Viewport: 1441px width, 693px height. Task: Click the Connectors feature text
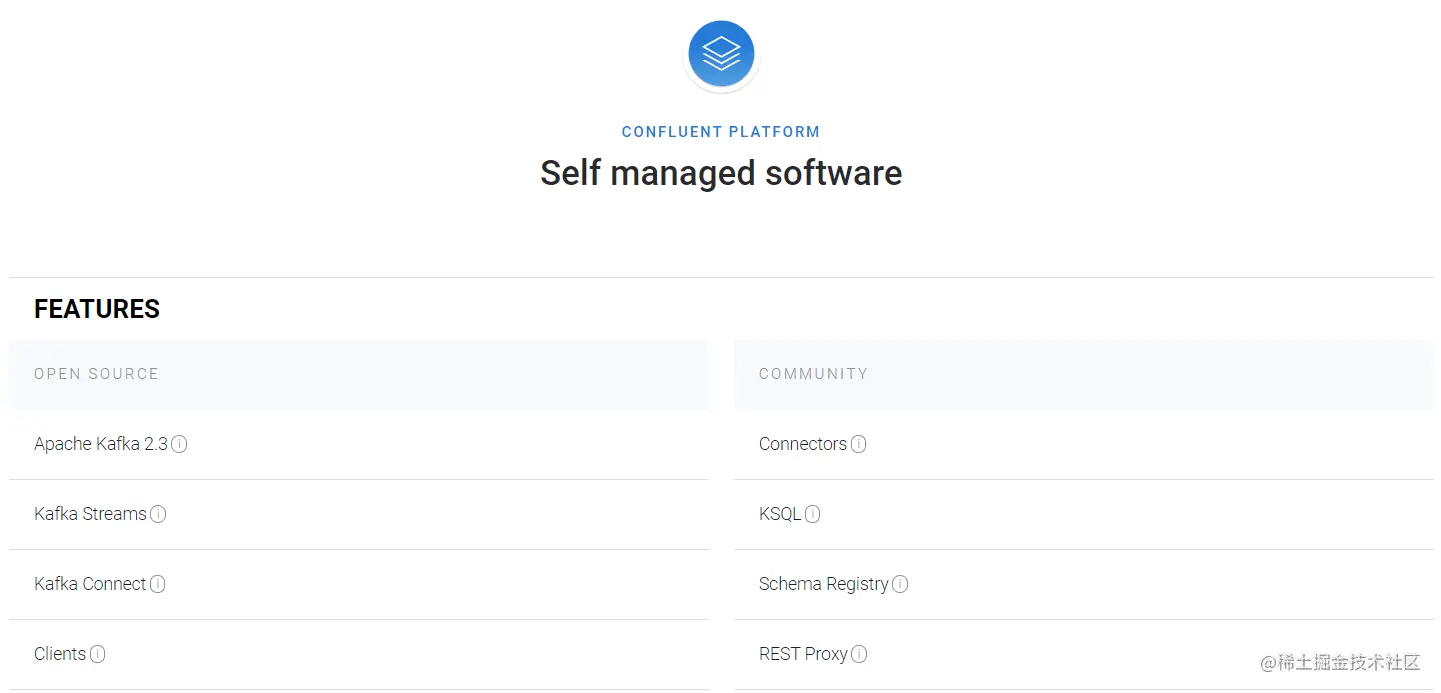803,444
